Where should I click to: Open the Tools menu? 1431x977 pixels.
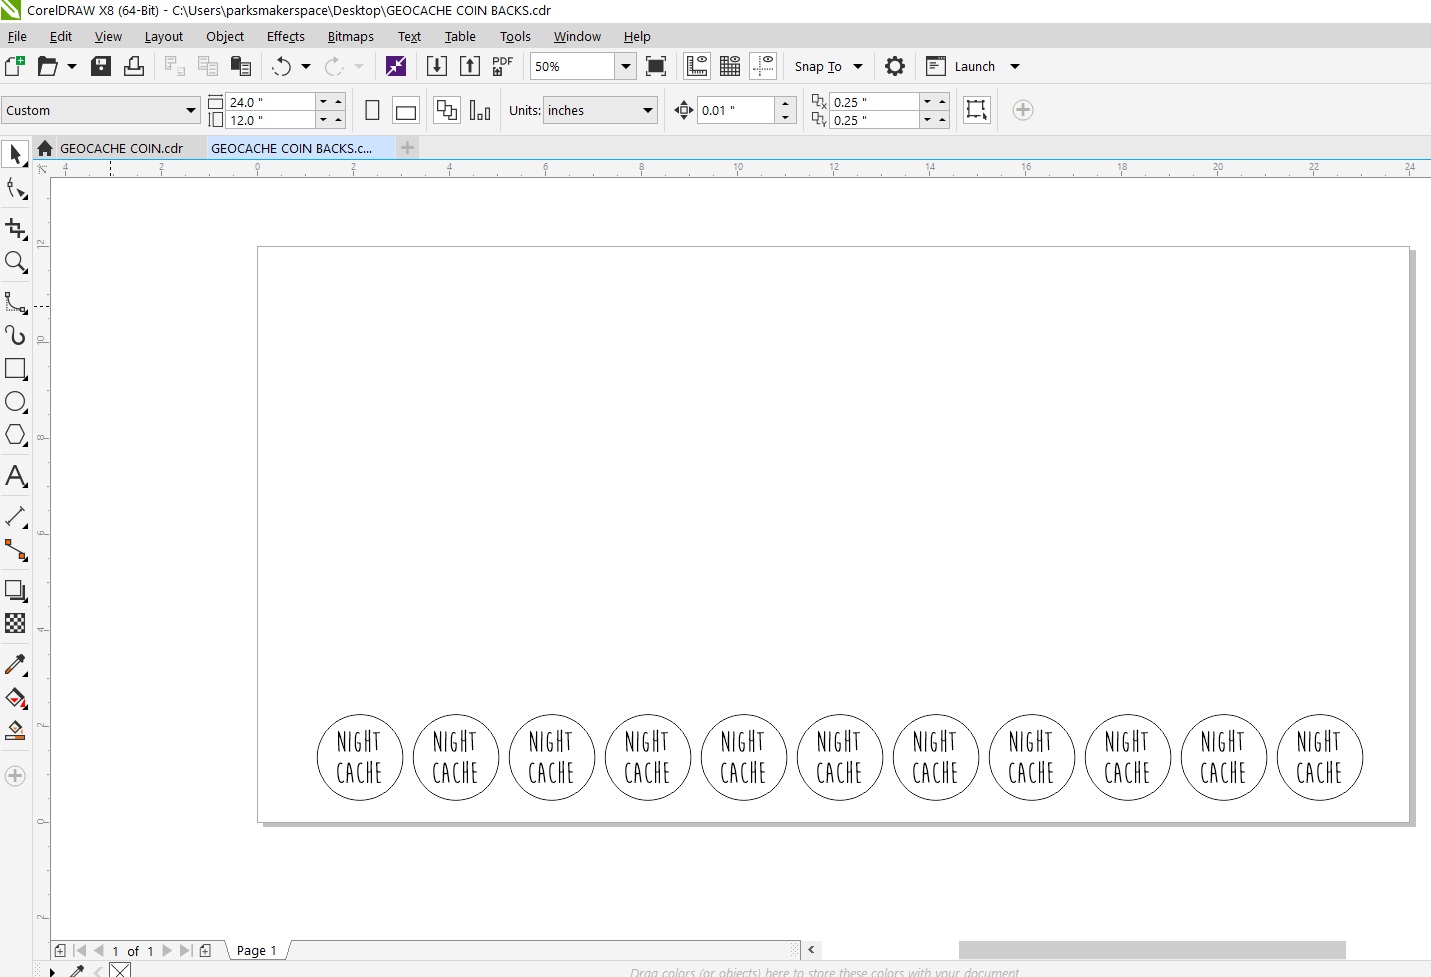click(515, 37)
